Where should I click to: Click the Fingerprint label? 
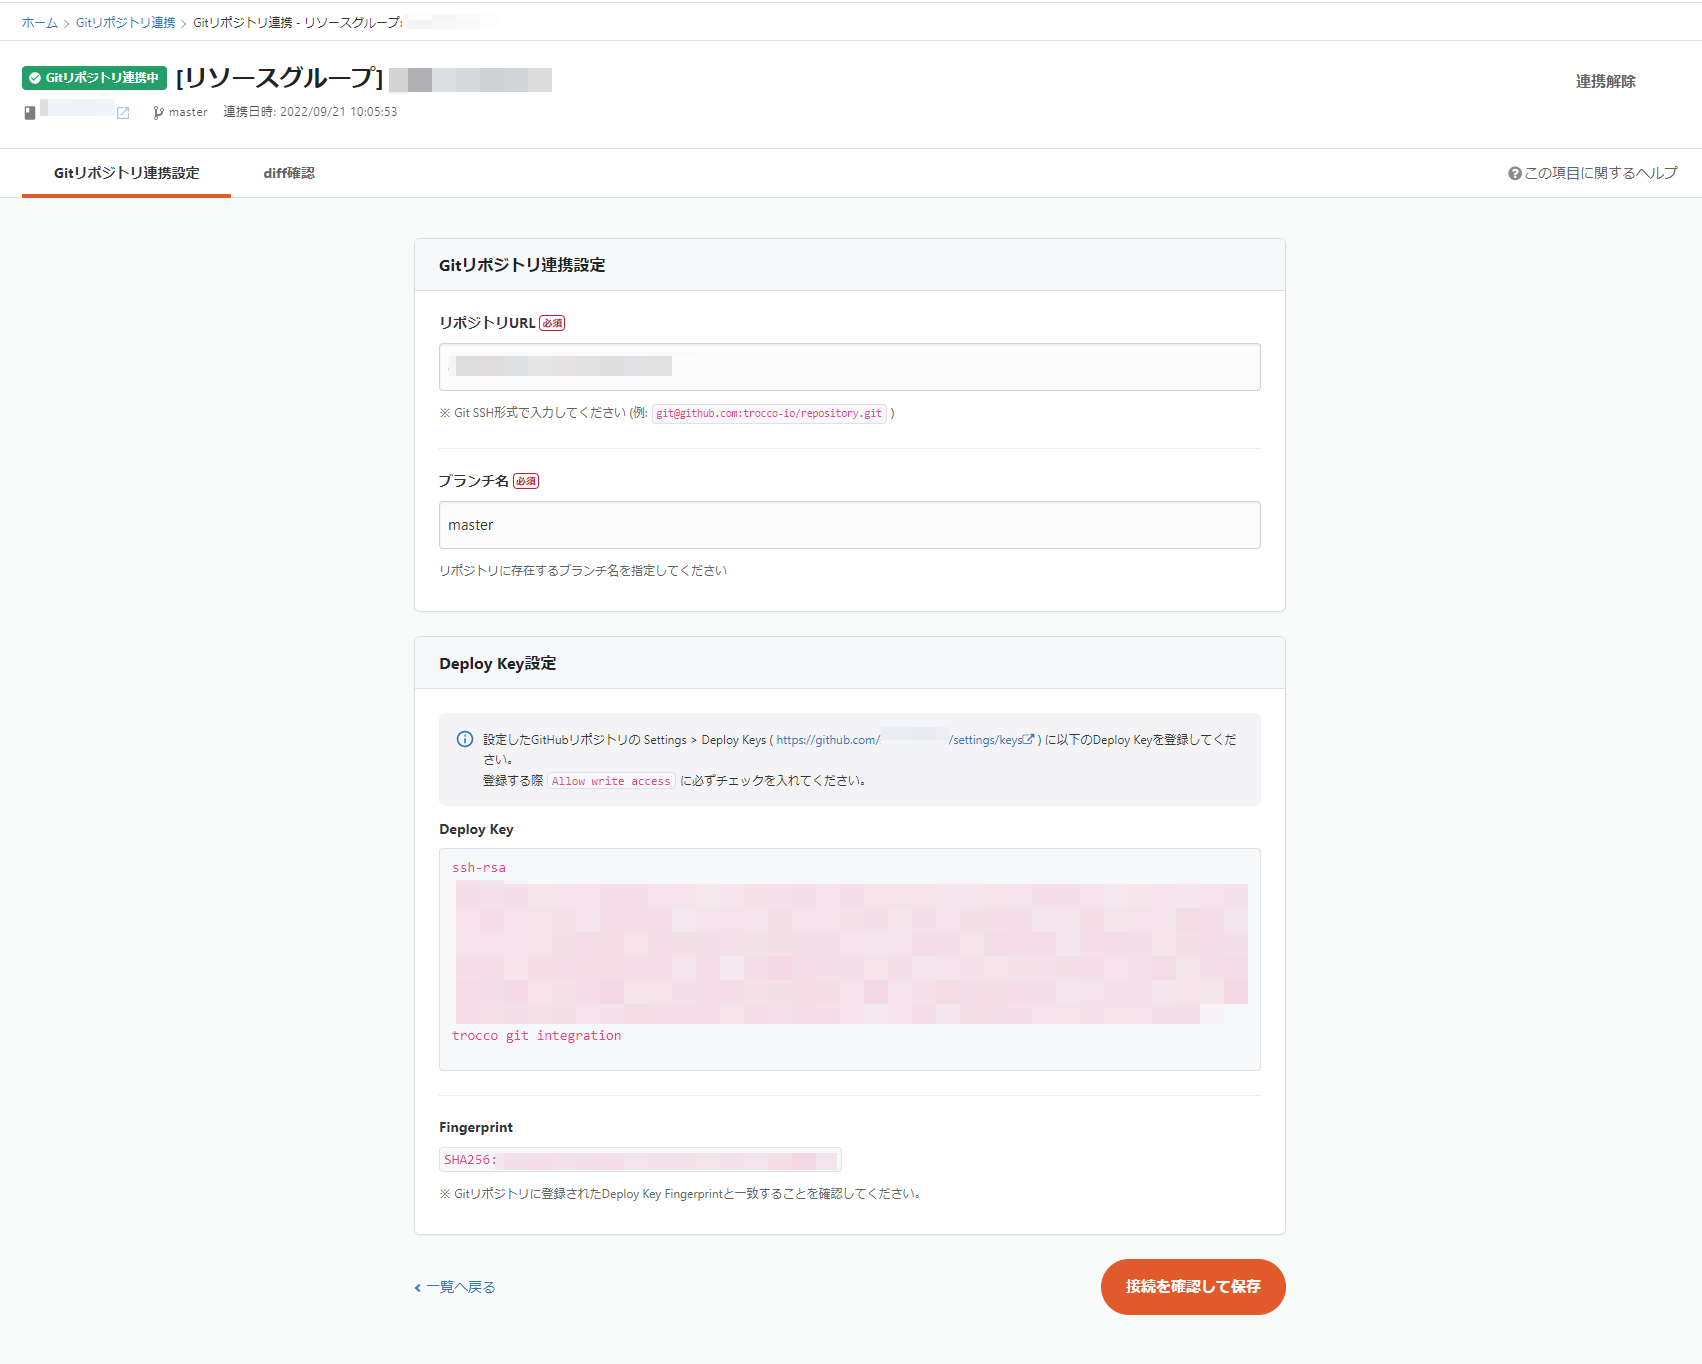(476, 1127)
